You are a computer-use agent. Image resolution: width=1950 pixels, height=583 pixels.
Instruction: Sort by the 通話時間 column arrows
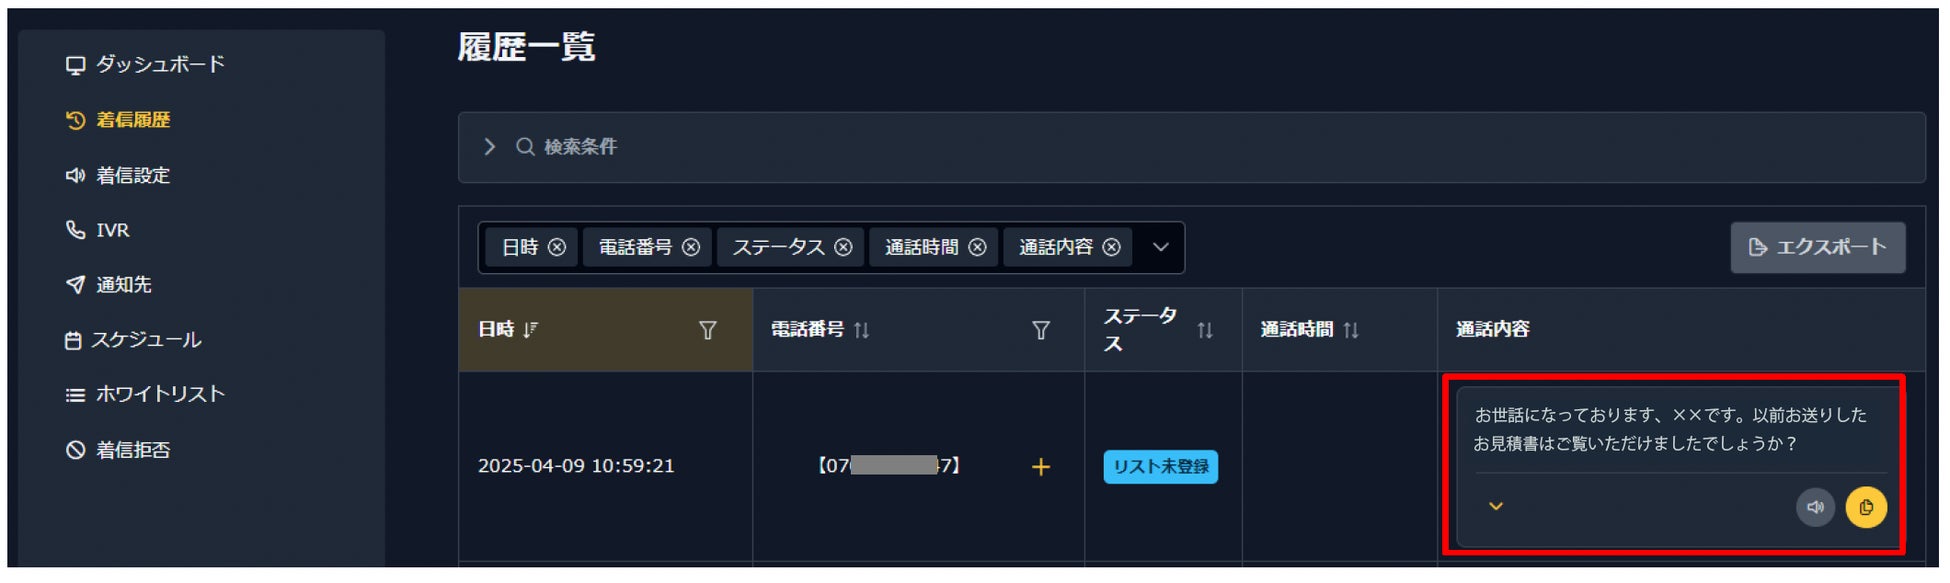(1351, 330)
